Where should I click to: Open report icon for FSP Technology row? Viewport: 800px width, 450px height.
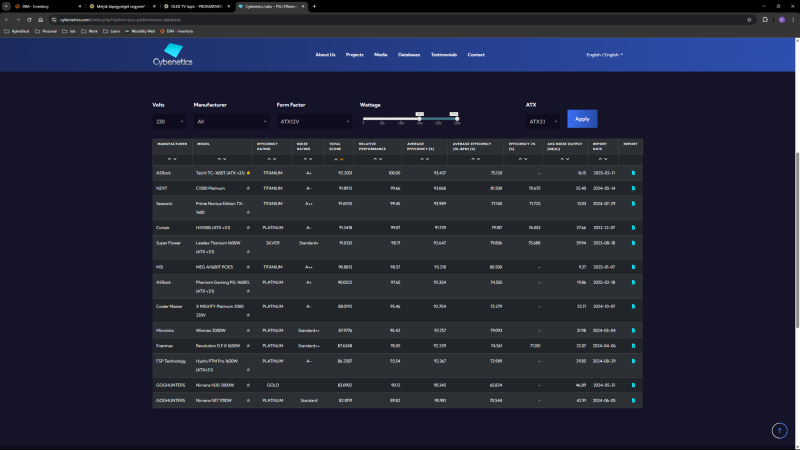633,361
